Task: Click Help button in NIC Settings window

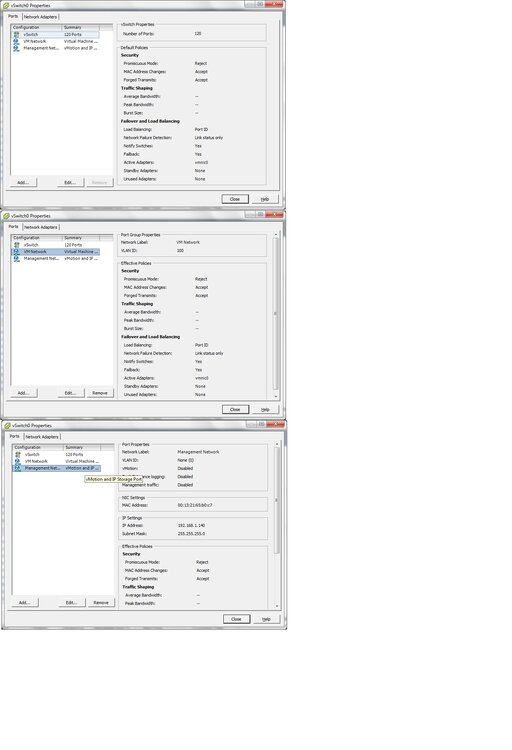Action: [x=267, y=619]
